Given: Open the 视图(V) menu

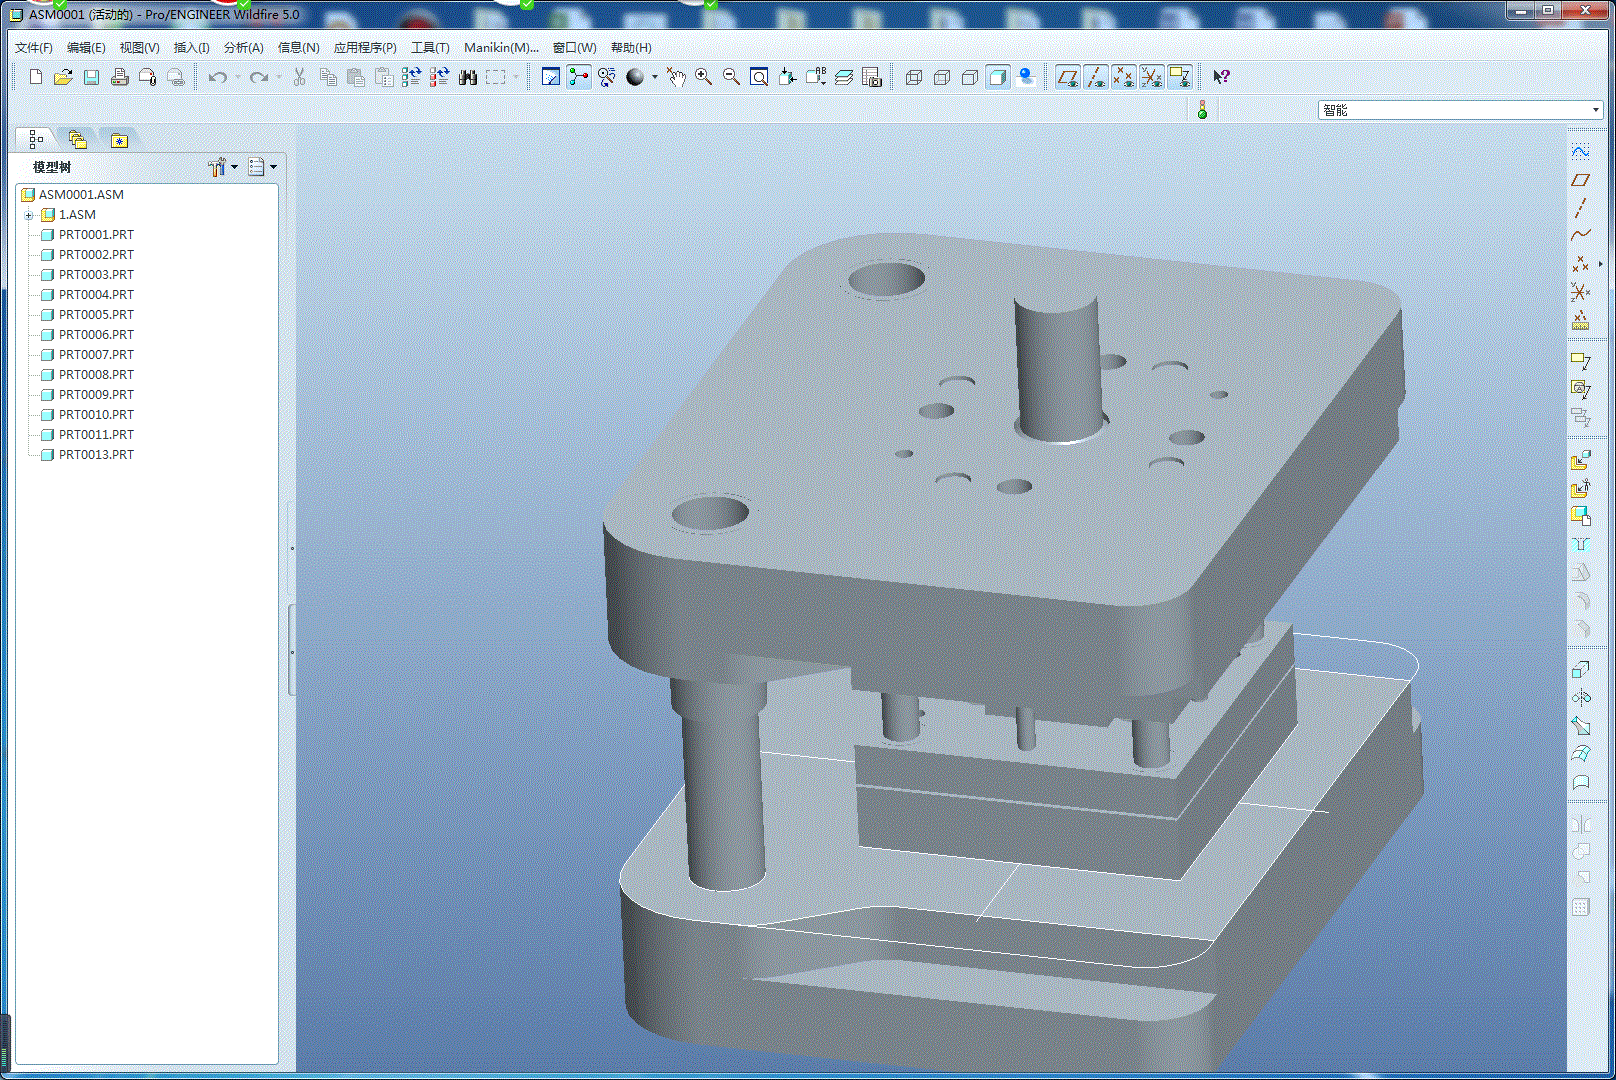Looking at the screenshot, I should tap(139, 47).
